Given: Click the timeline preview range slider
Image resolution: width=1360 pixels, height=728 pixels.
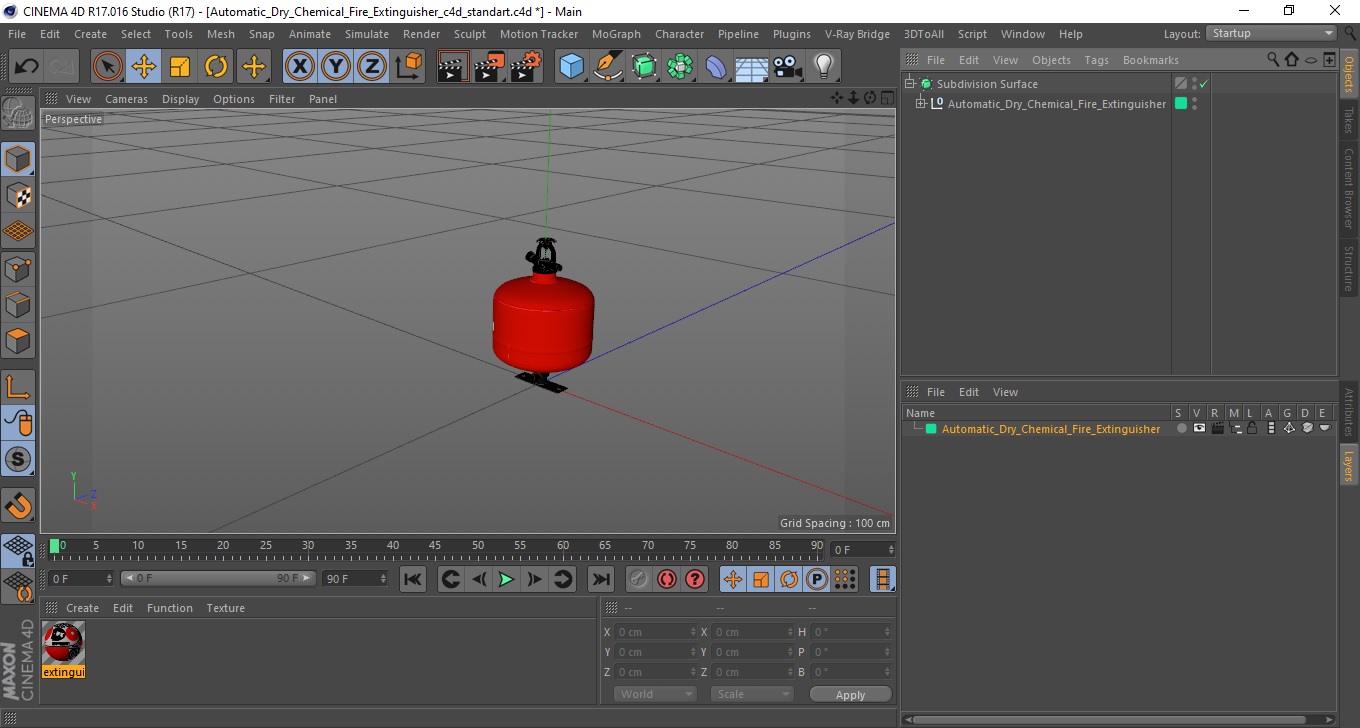Looking at the screenshot, I should pyautogui.click(x=218, y=578).
